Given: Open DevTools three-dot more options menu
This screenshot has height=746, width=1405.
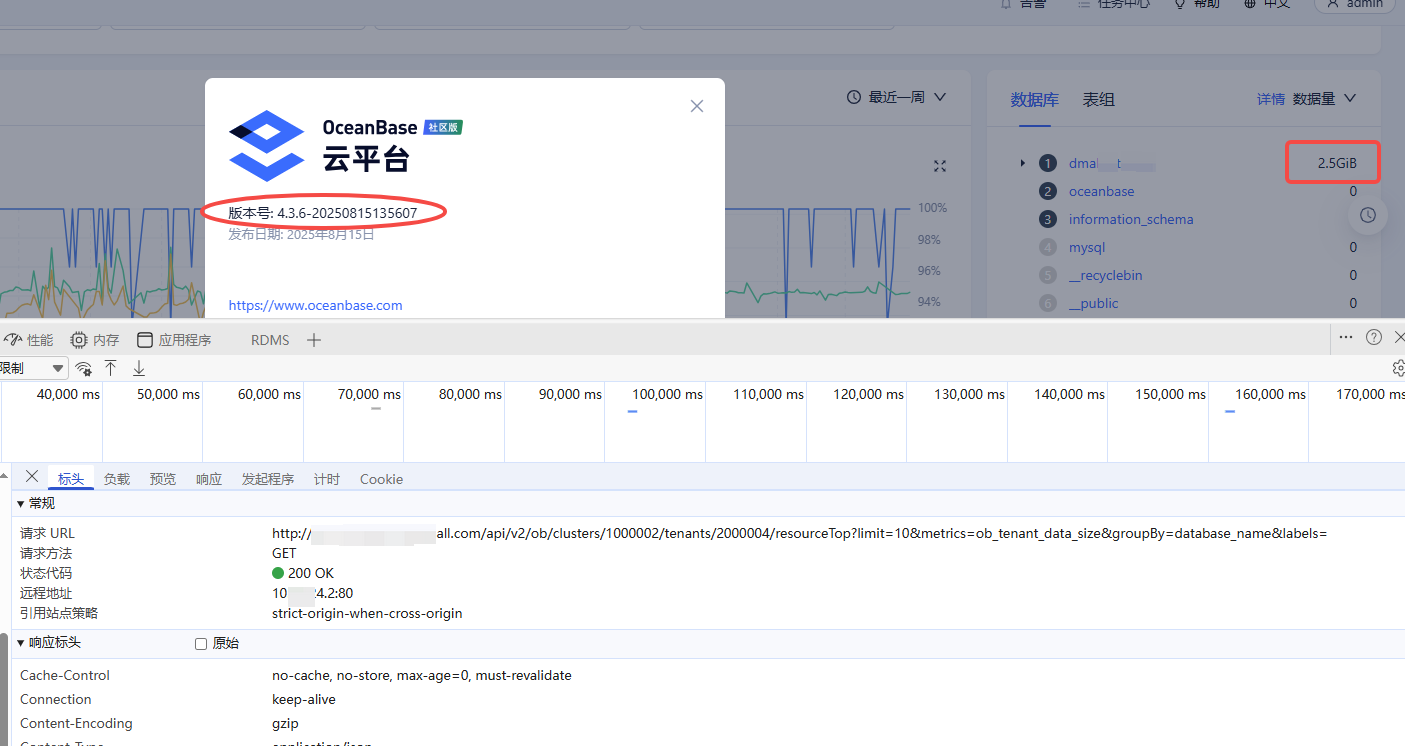Looking at the screenshot, I should coord(1346,337).
